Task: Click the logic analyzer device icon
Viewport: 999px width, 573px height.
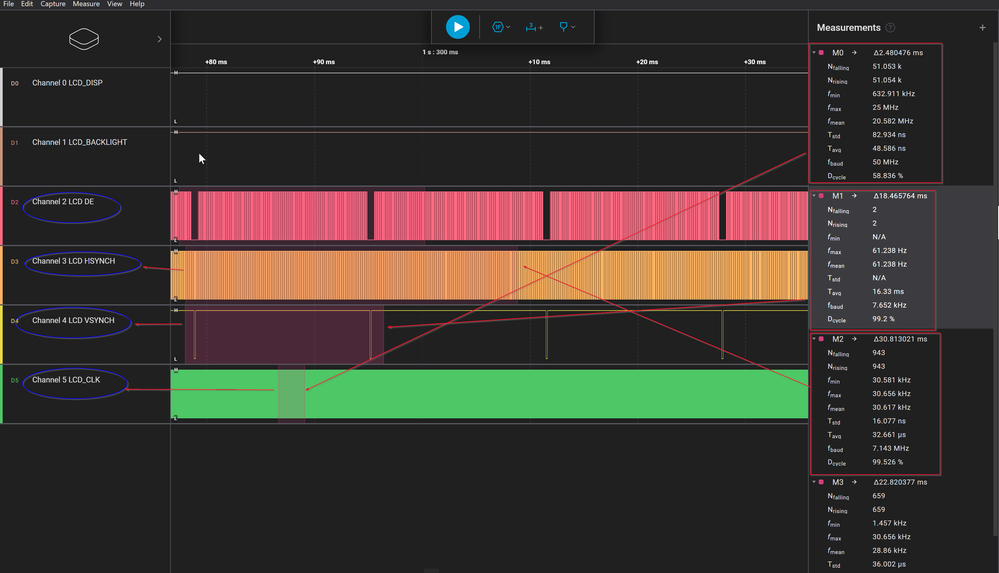Action: pos(84,39)
